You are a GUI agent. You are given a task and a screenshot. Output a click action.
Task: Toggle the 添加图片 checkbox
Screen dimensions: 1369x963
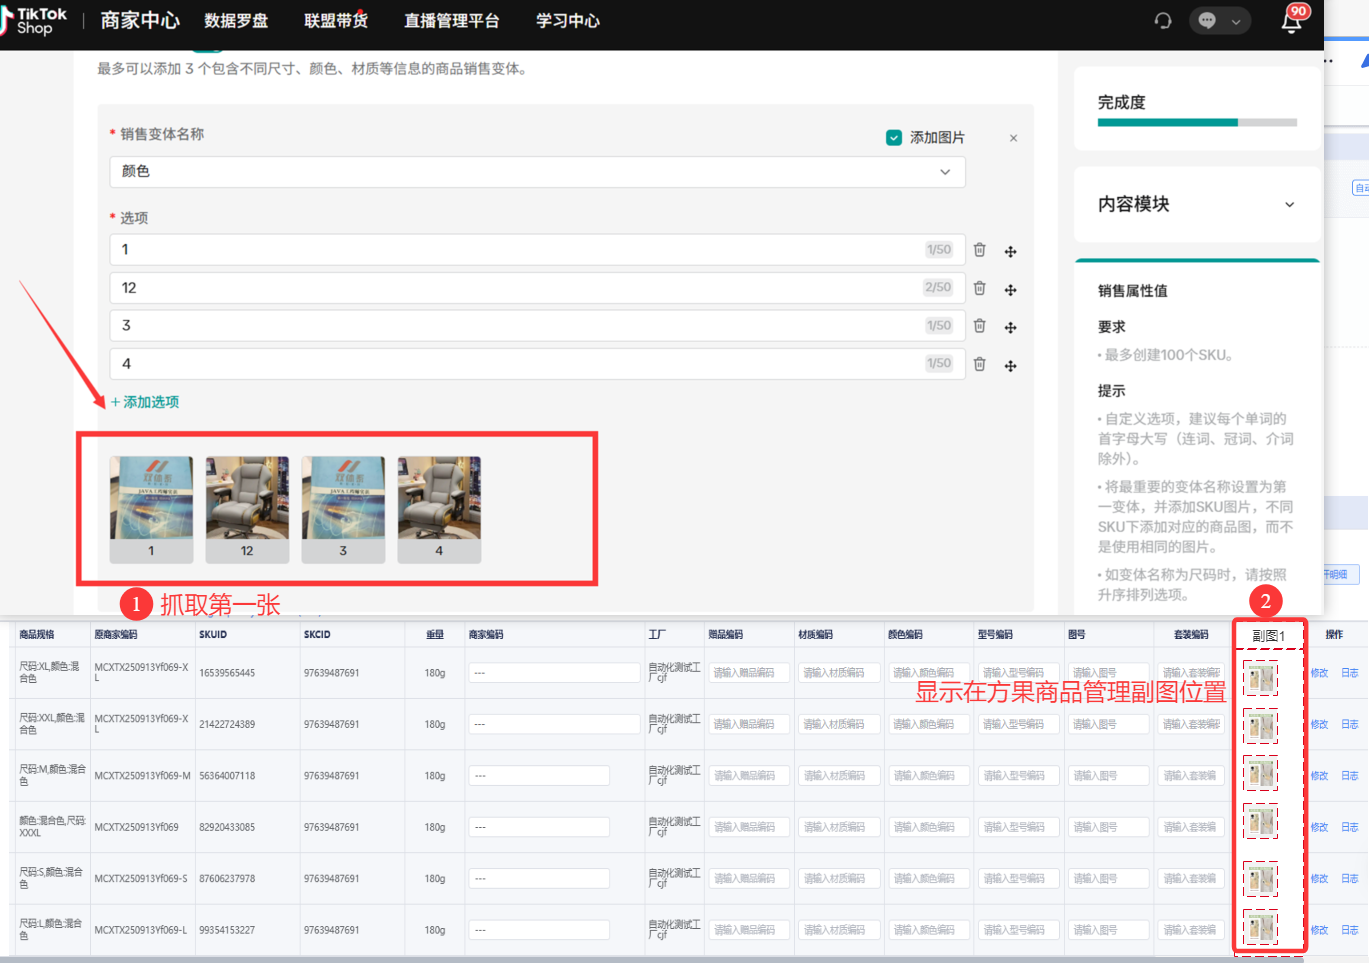(894, 138)
